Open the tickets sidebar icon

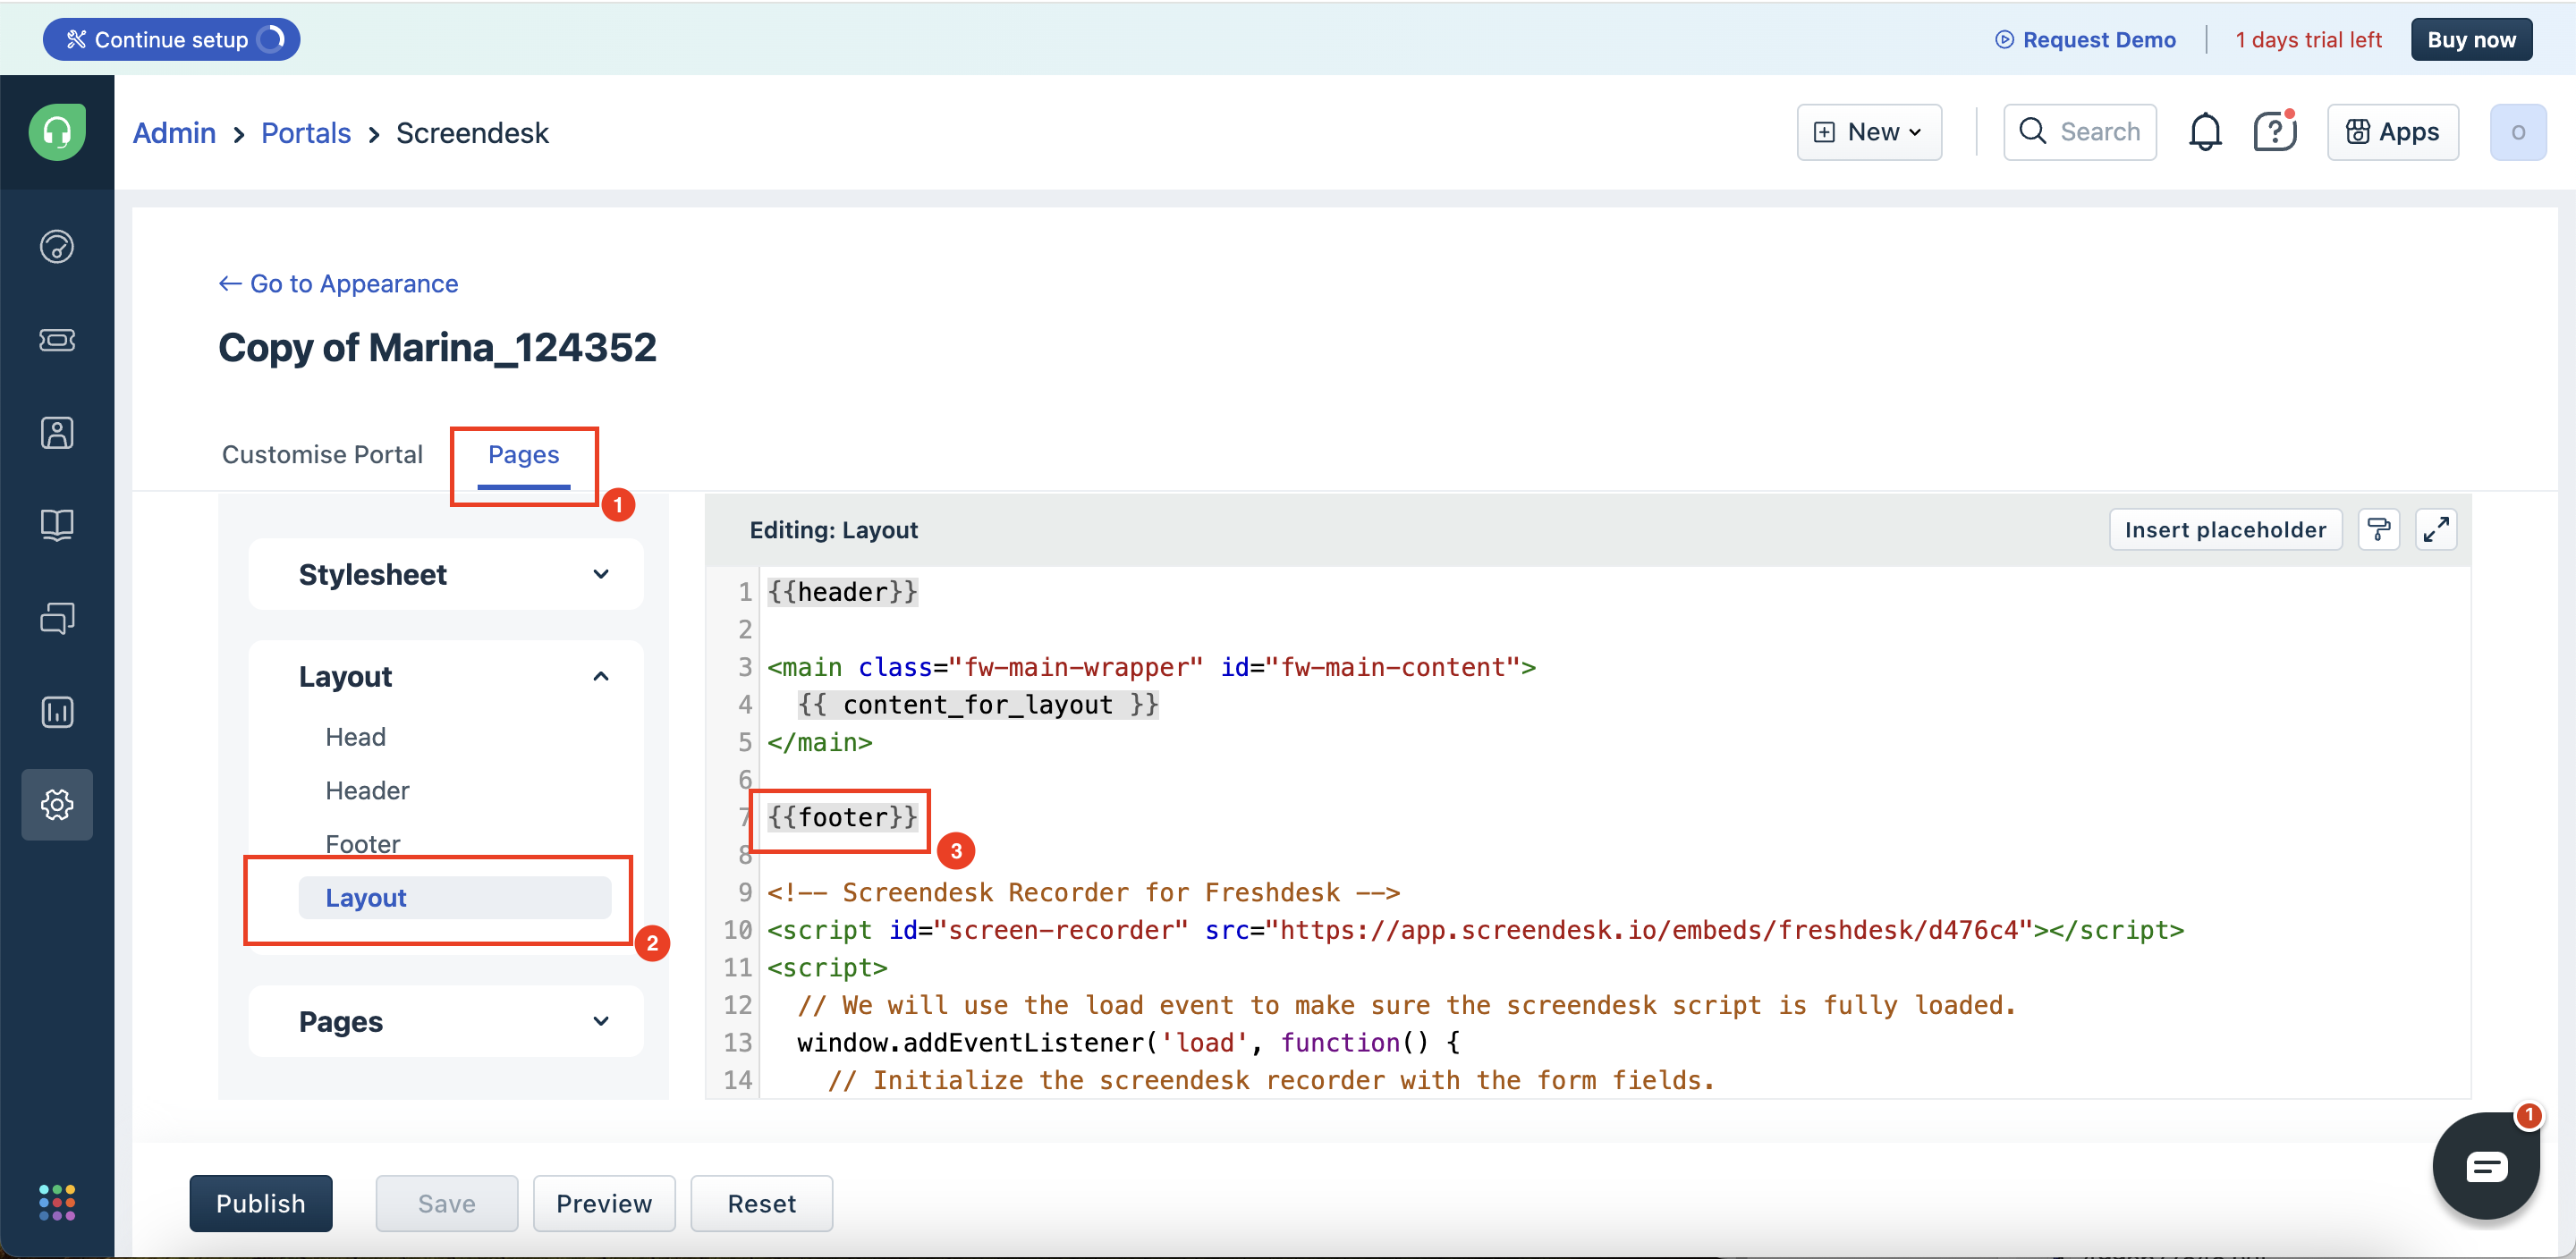click(x=57, y=340)
